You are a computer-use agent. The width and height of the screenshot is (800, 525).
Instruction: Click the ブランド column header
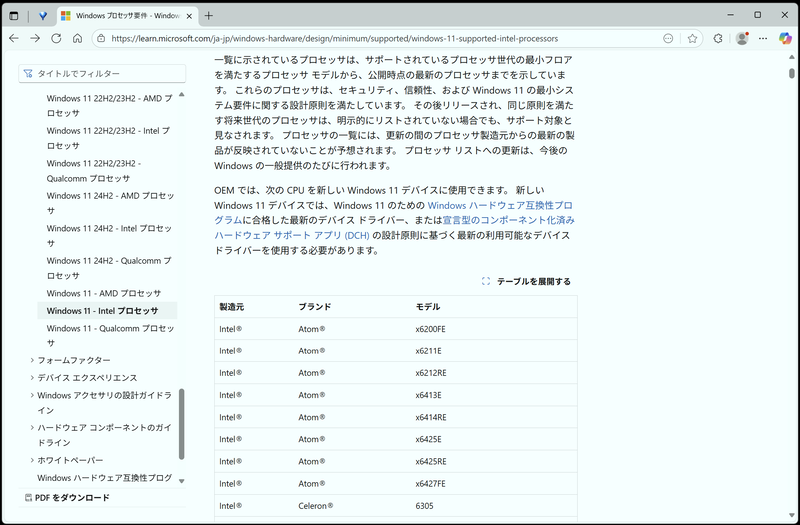(x=315, y=307)
